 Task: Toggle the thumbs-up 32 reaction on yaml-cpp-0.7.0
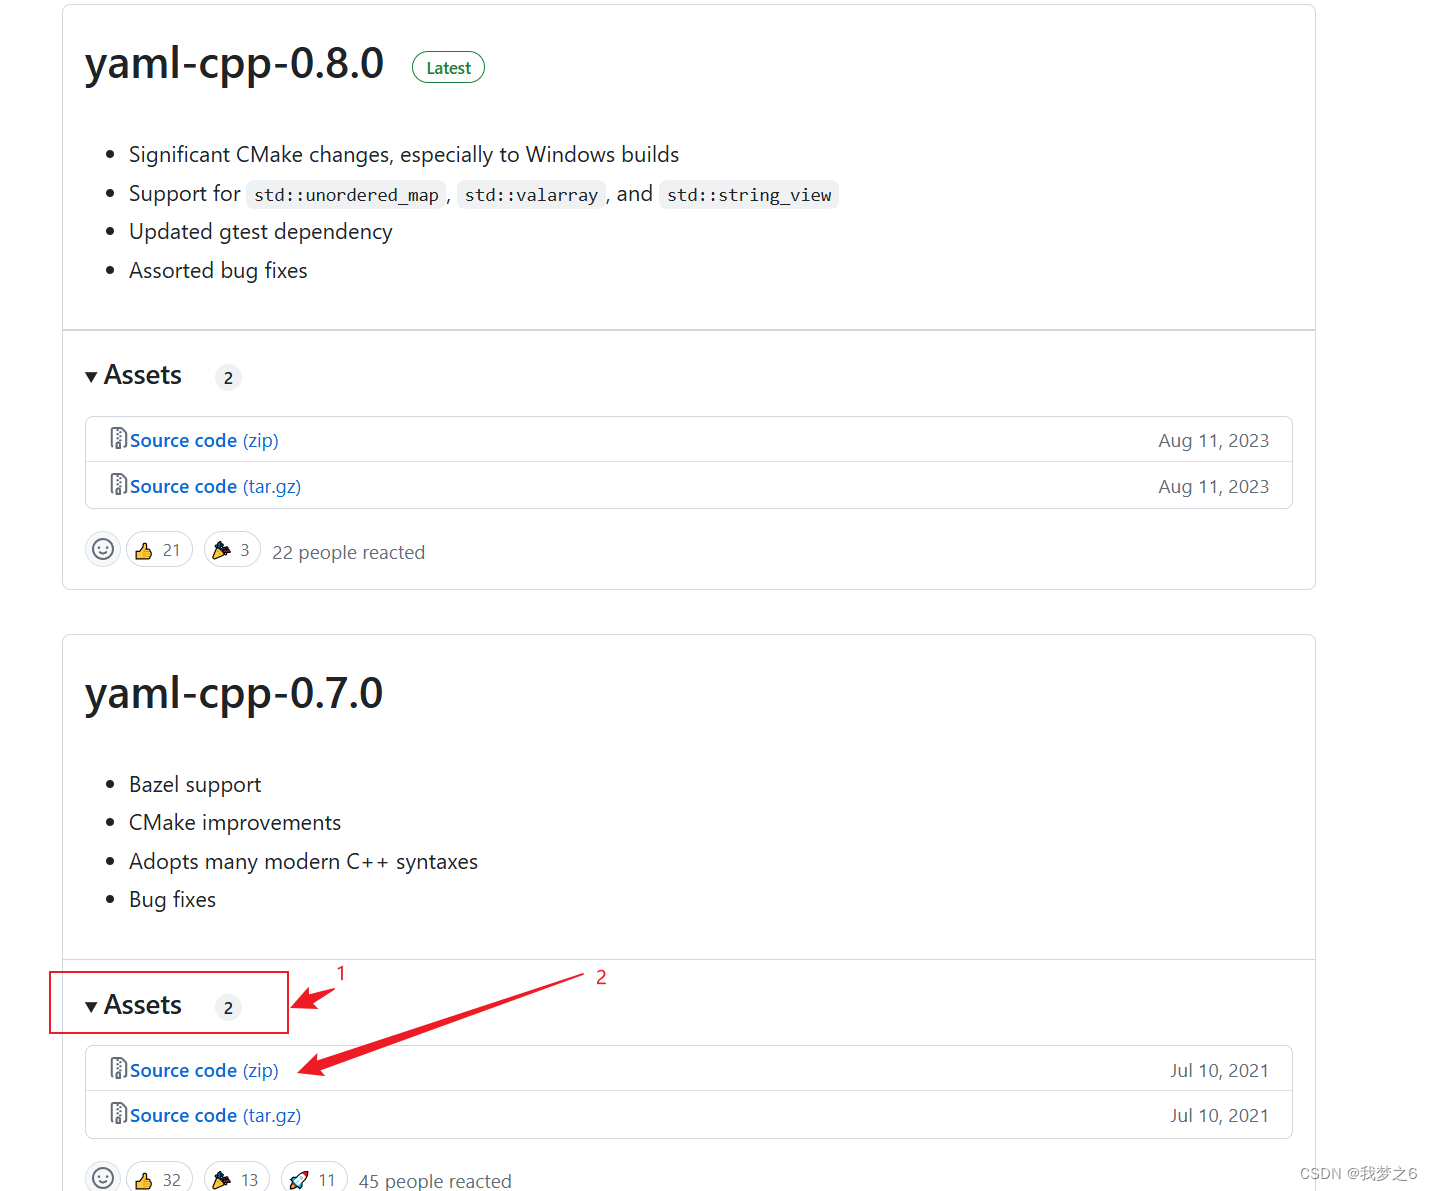[158, 1178]
